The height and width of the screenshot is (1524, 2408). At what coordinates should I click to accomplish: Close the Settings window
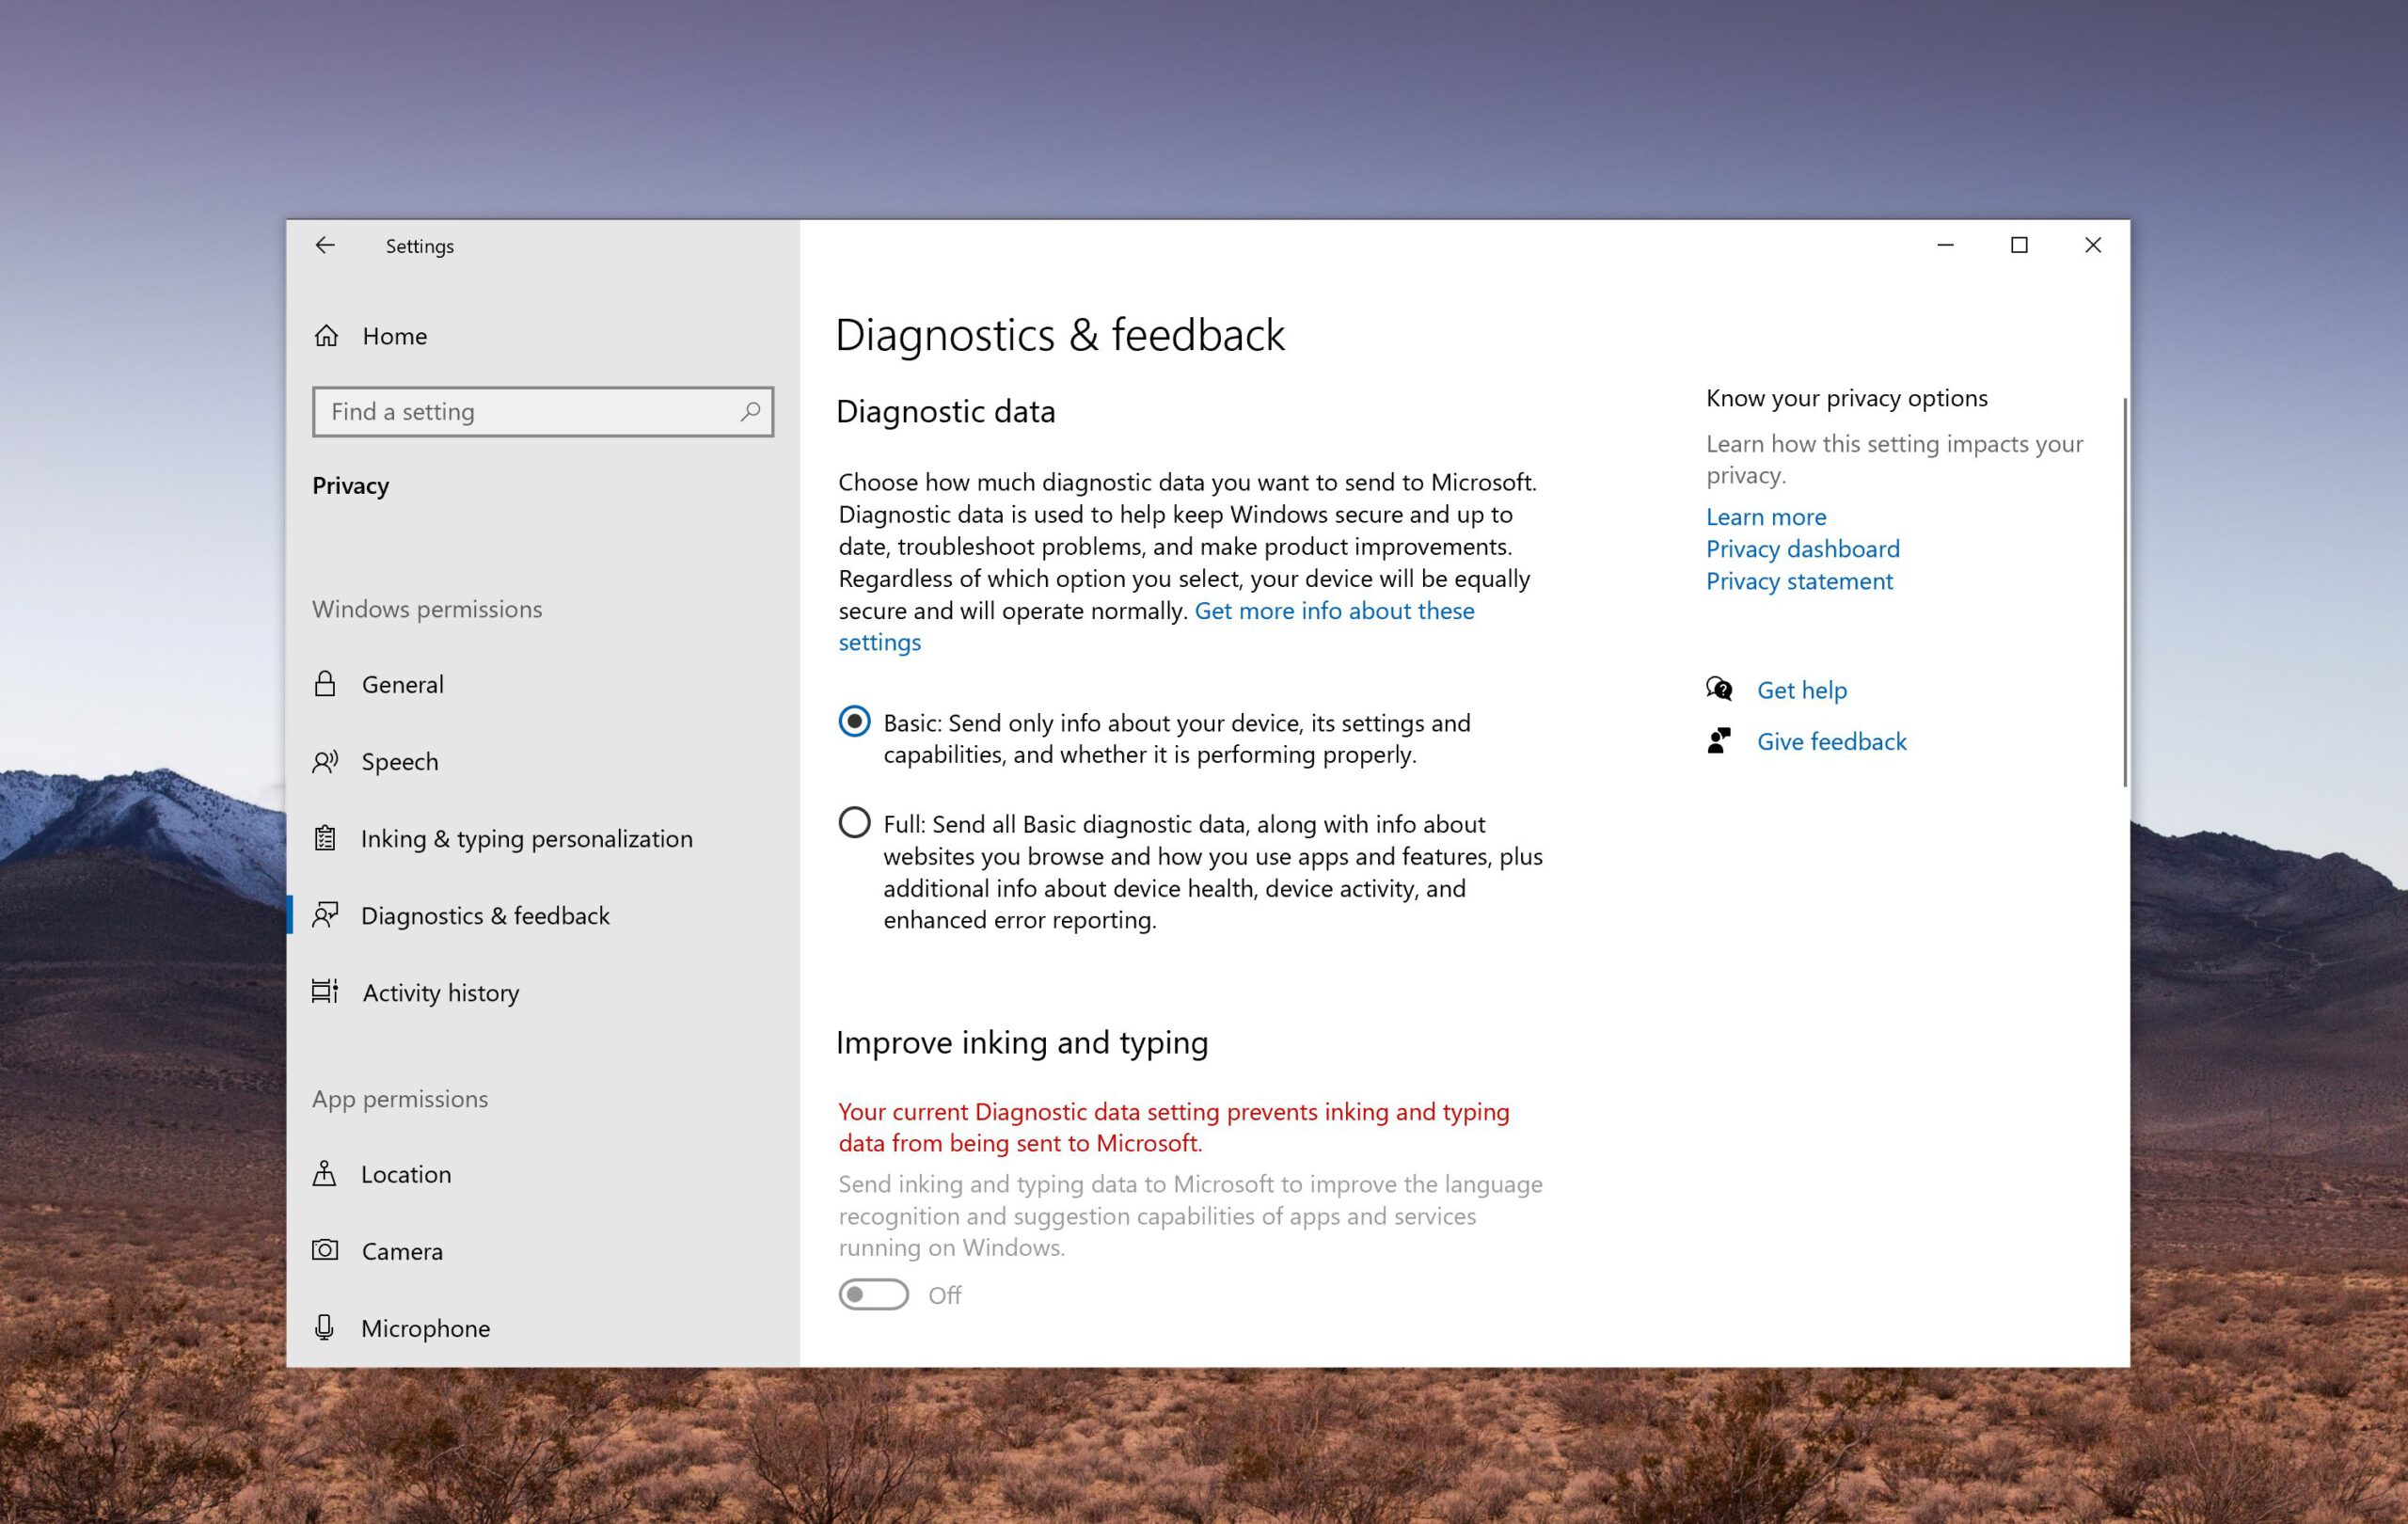[x=2093, y=245]
